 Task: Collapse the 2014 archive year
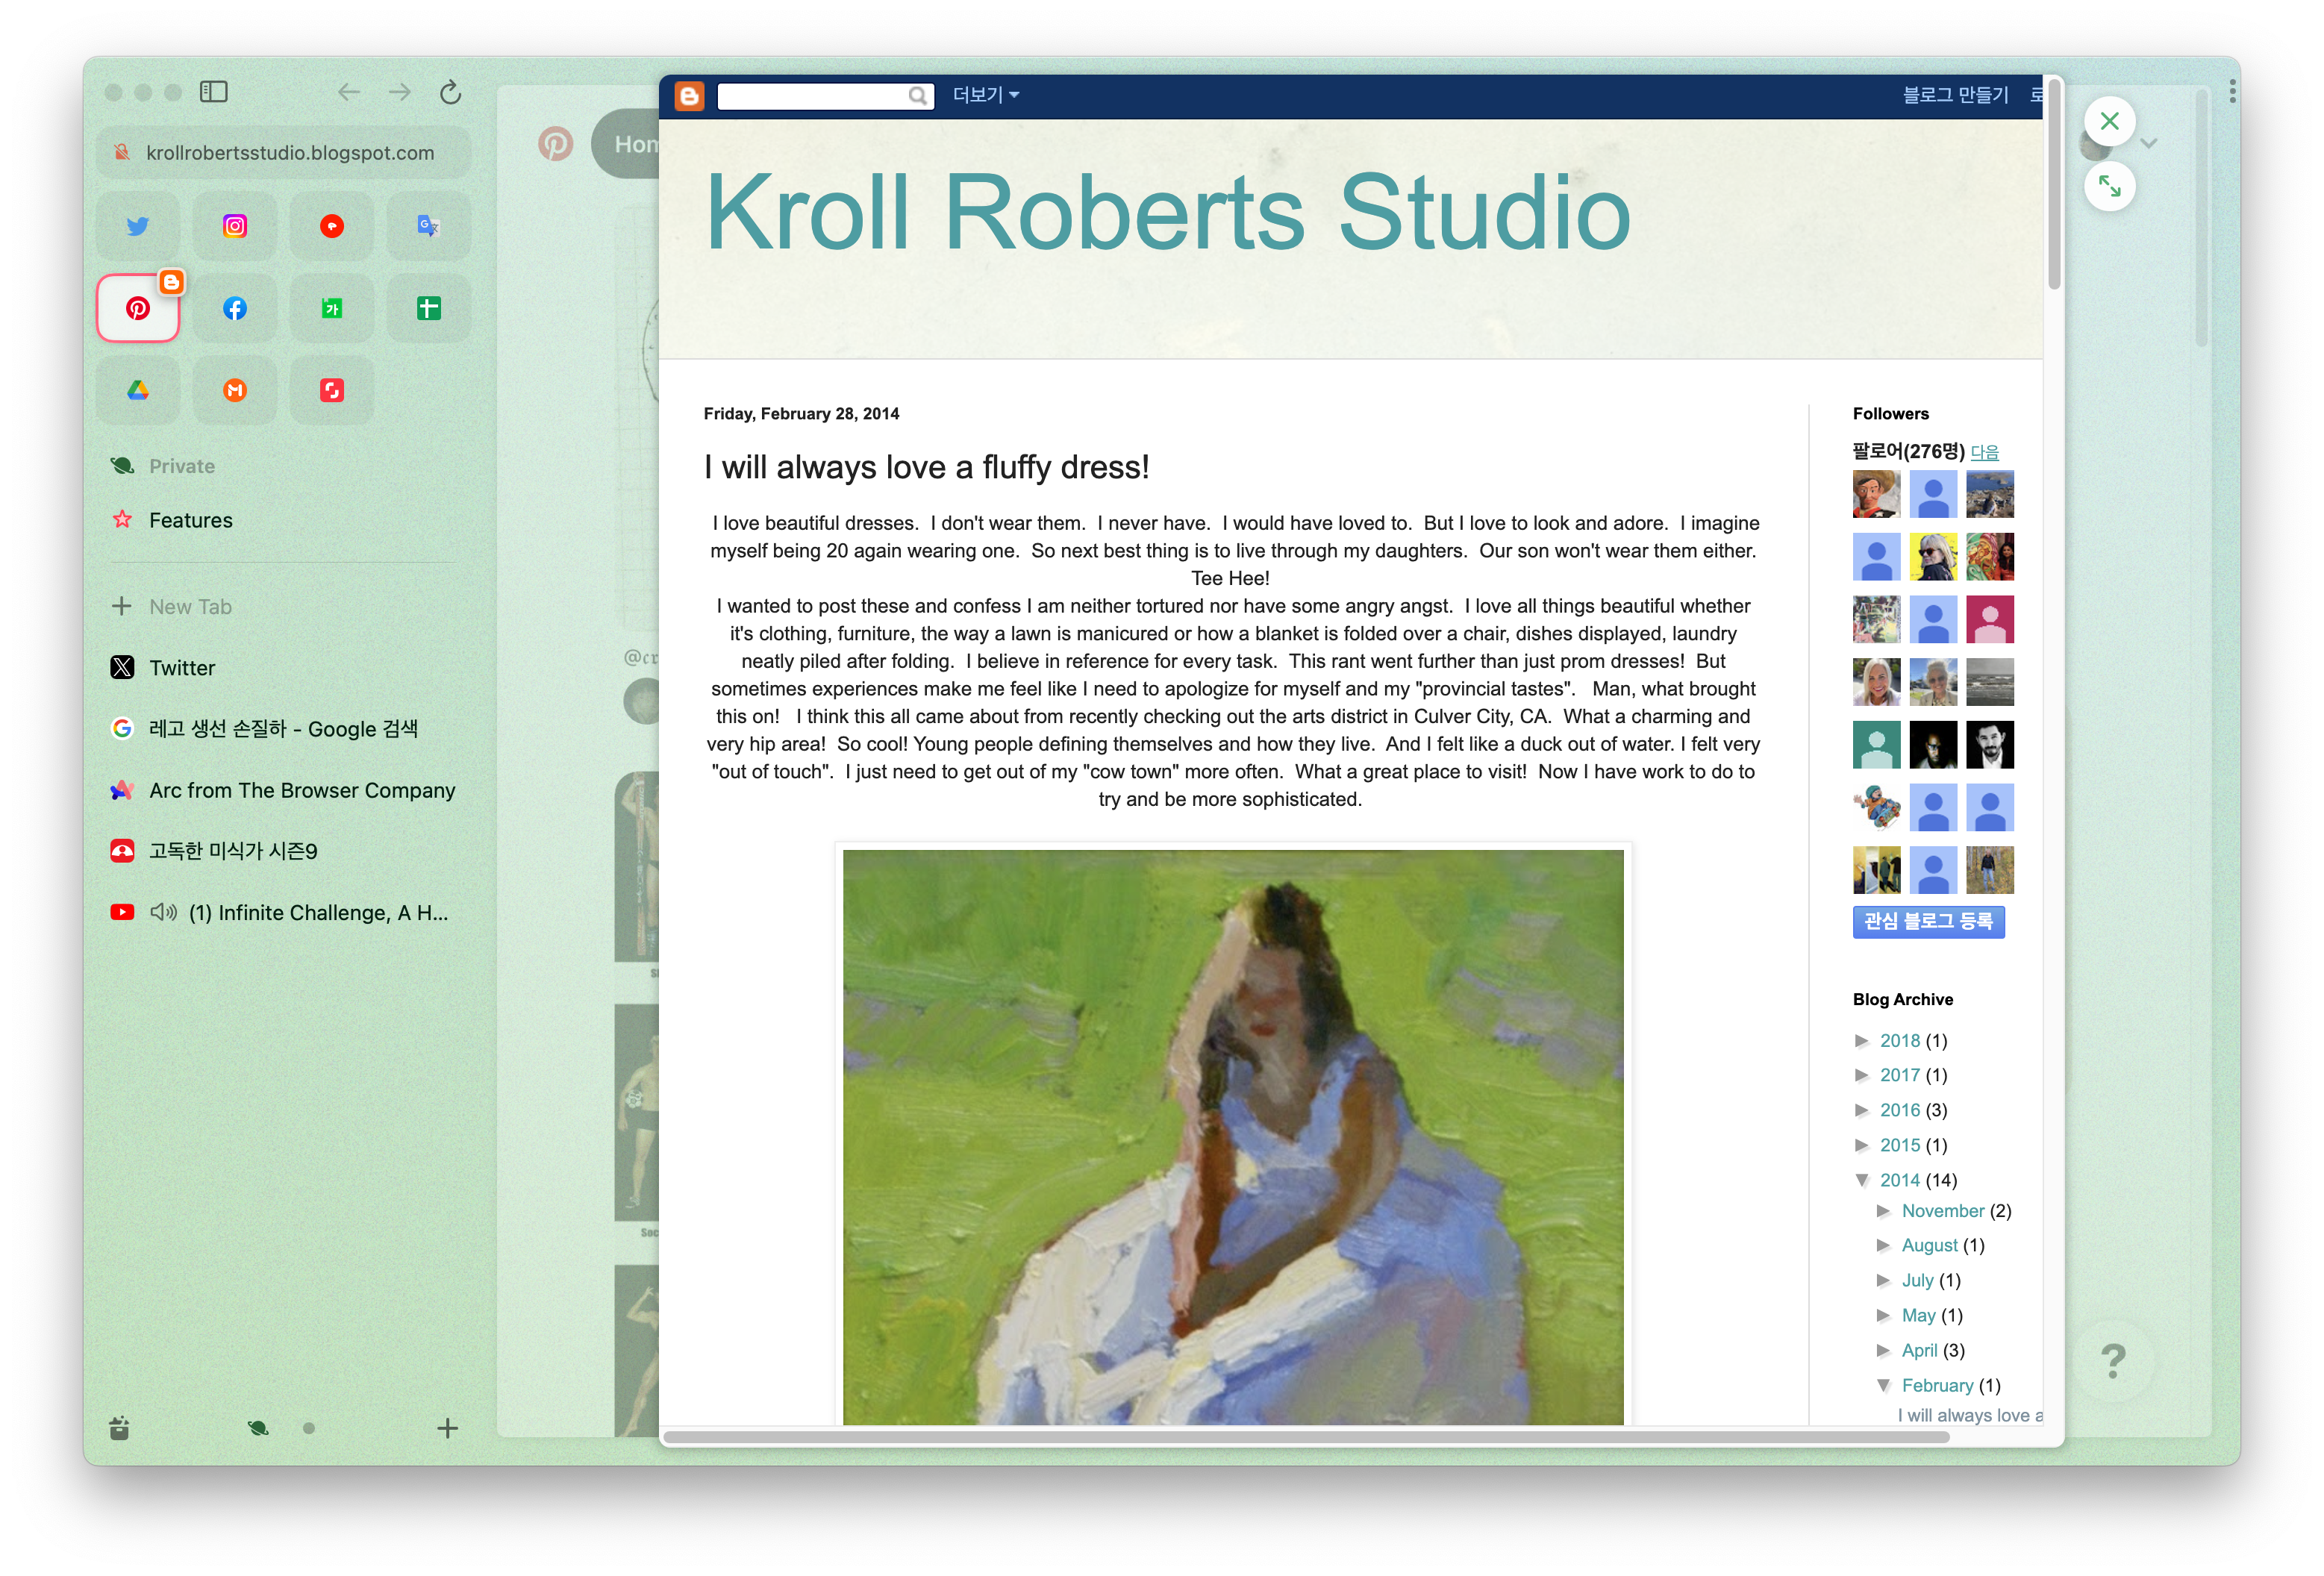click(x=1862, y=1180)
